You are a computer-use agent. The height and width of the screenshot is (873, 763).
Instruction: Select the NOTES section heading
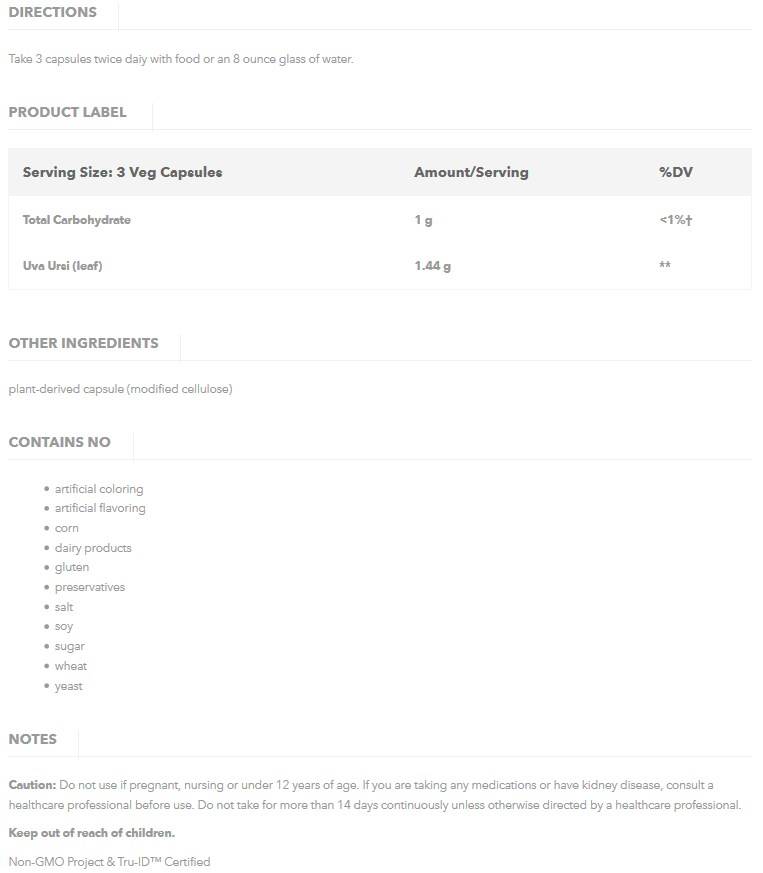(33, 739)
